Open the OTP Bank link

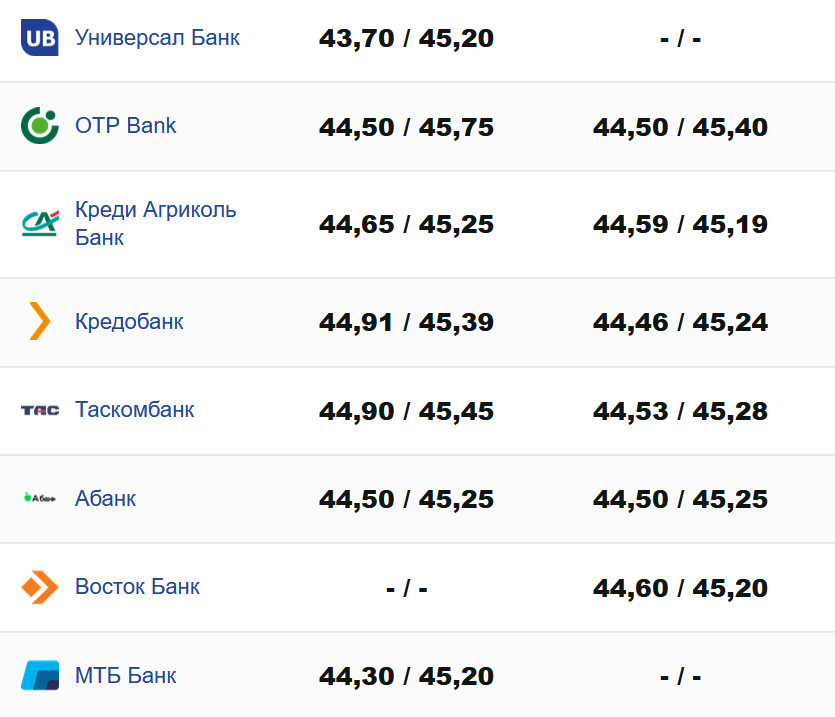coord(126,126)
